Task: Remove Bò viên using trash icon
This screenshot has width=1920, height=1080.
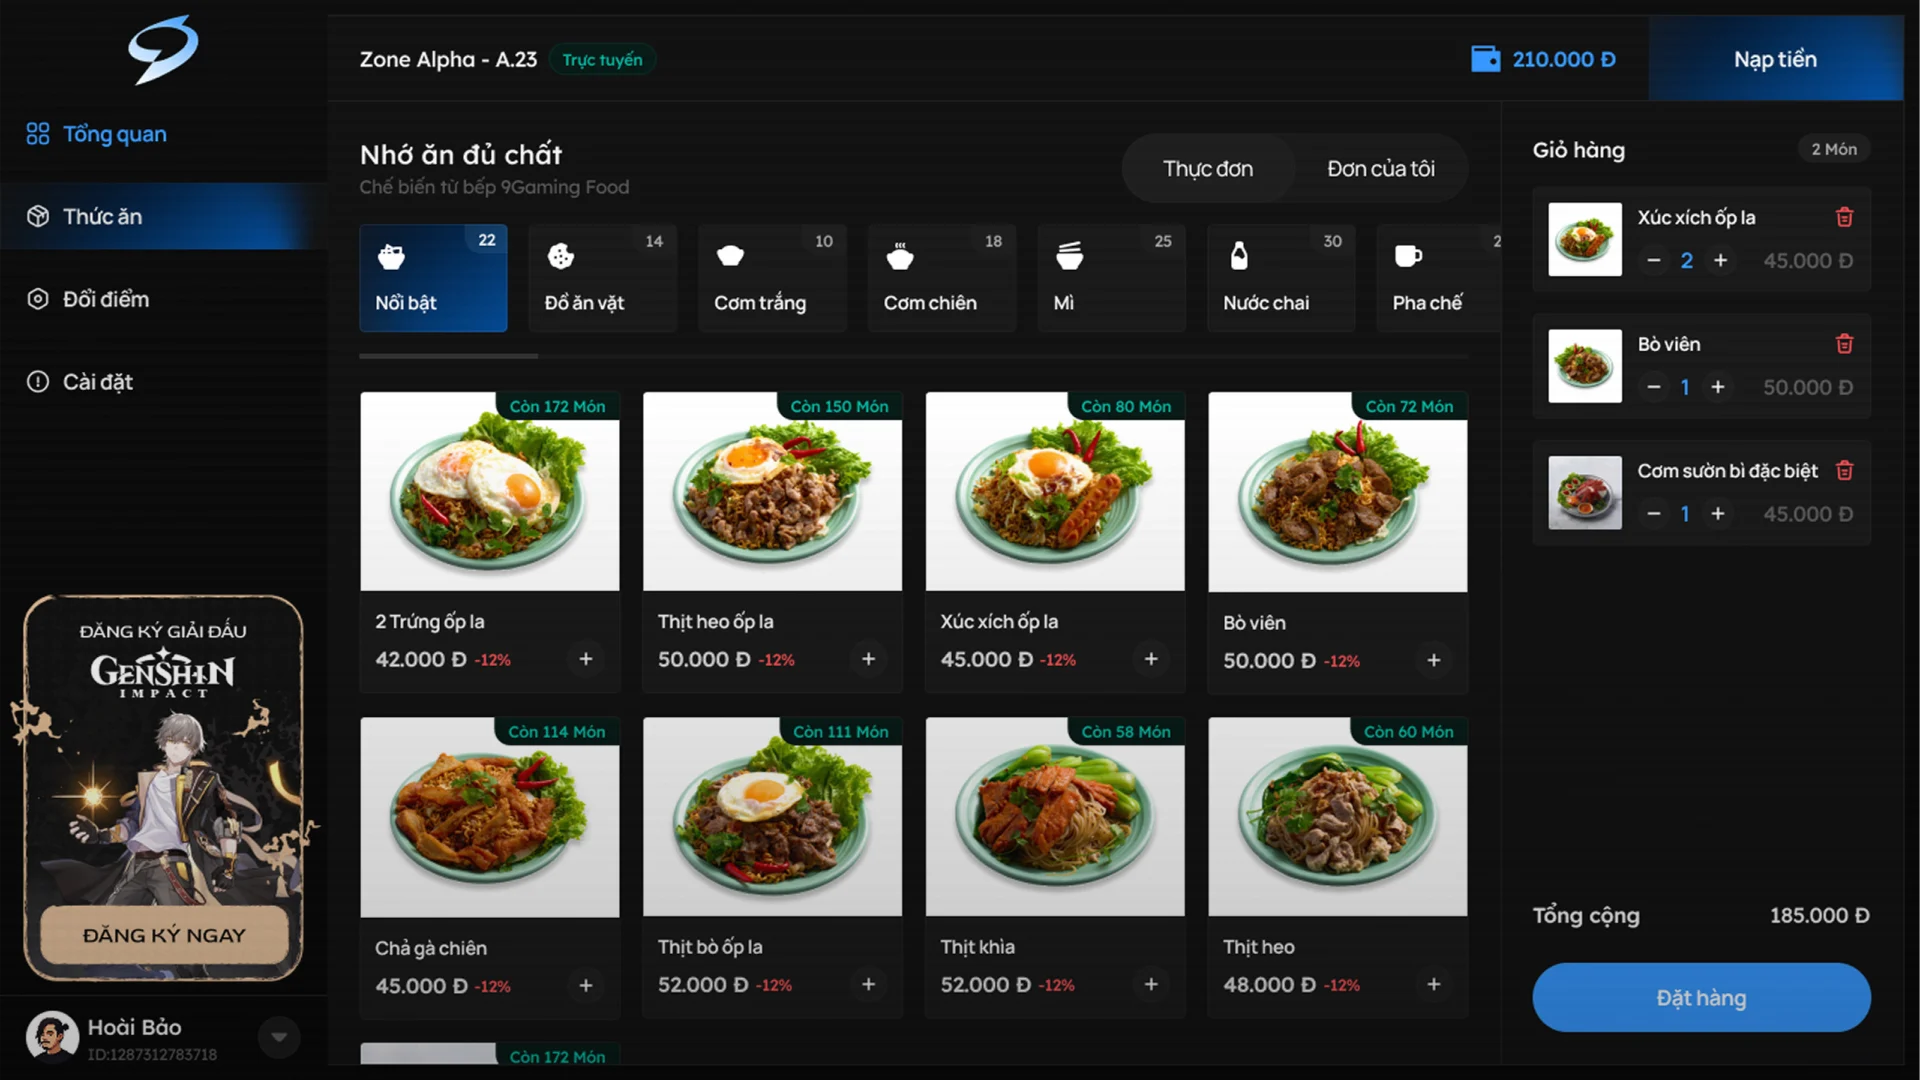Action: 1845,344
